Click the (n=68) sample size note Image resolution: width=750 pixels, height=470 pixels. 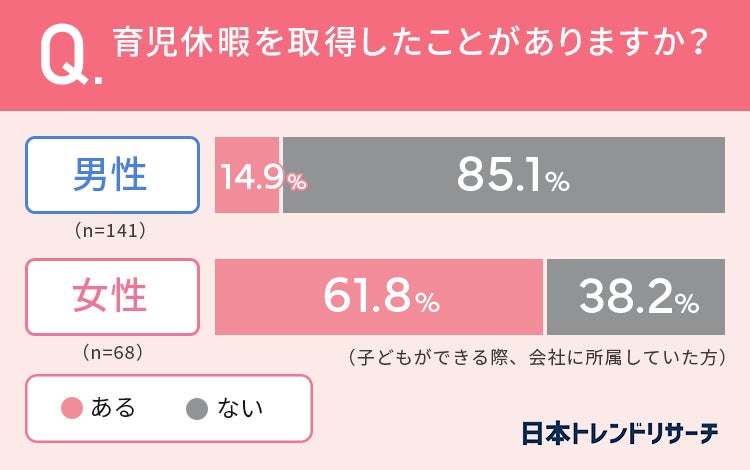[x=111, y=352]
